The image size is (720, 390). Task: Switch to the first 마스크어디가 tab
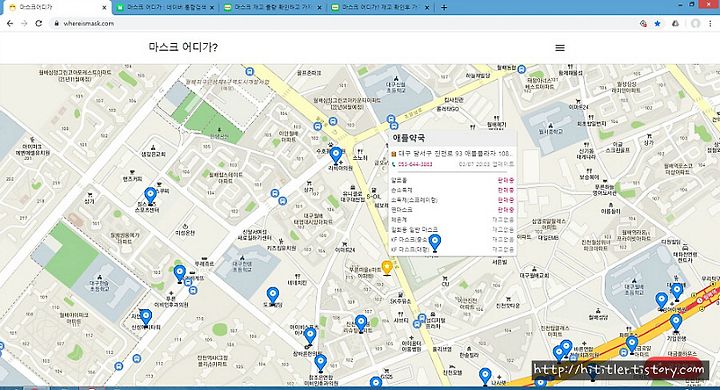pos(55,7)
